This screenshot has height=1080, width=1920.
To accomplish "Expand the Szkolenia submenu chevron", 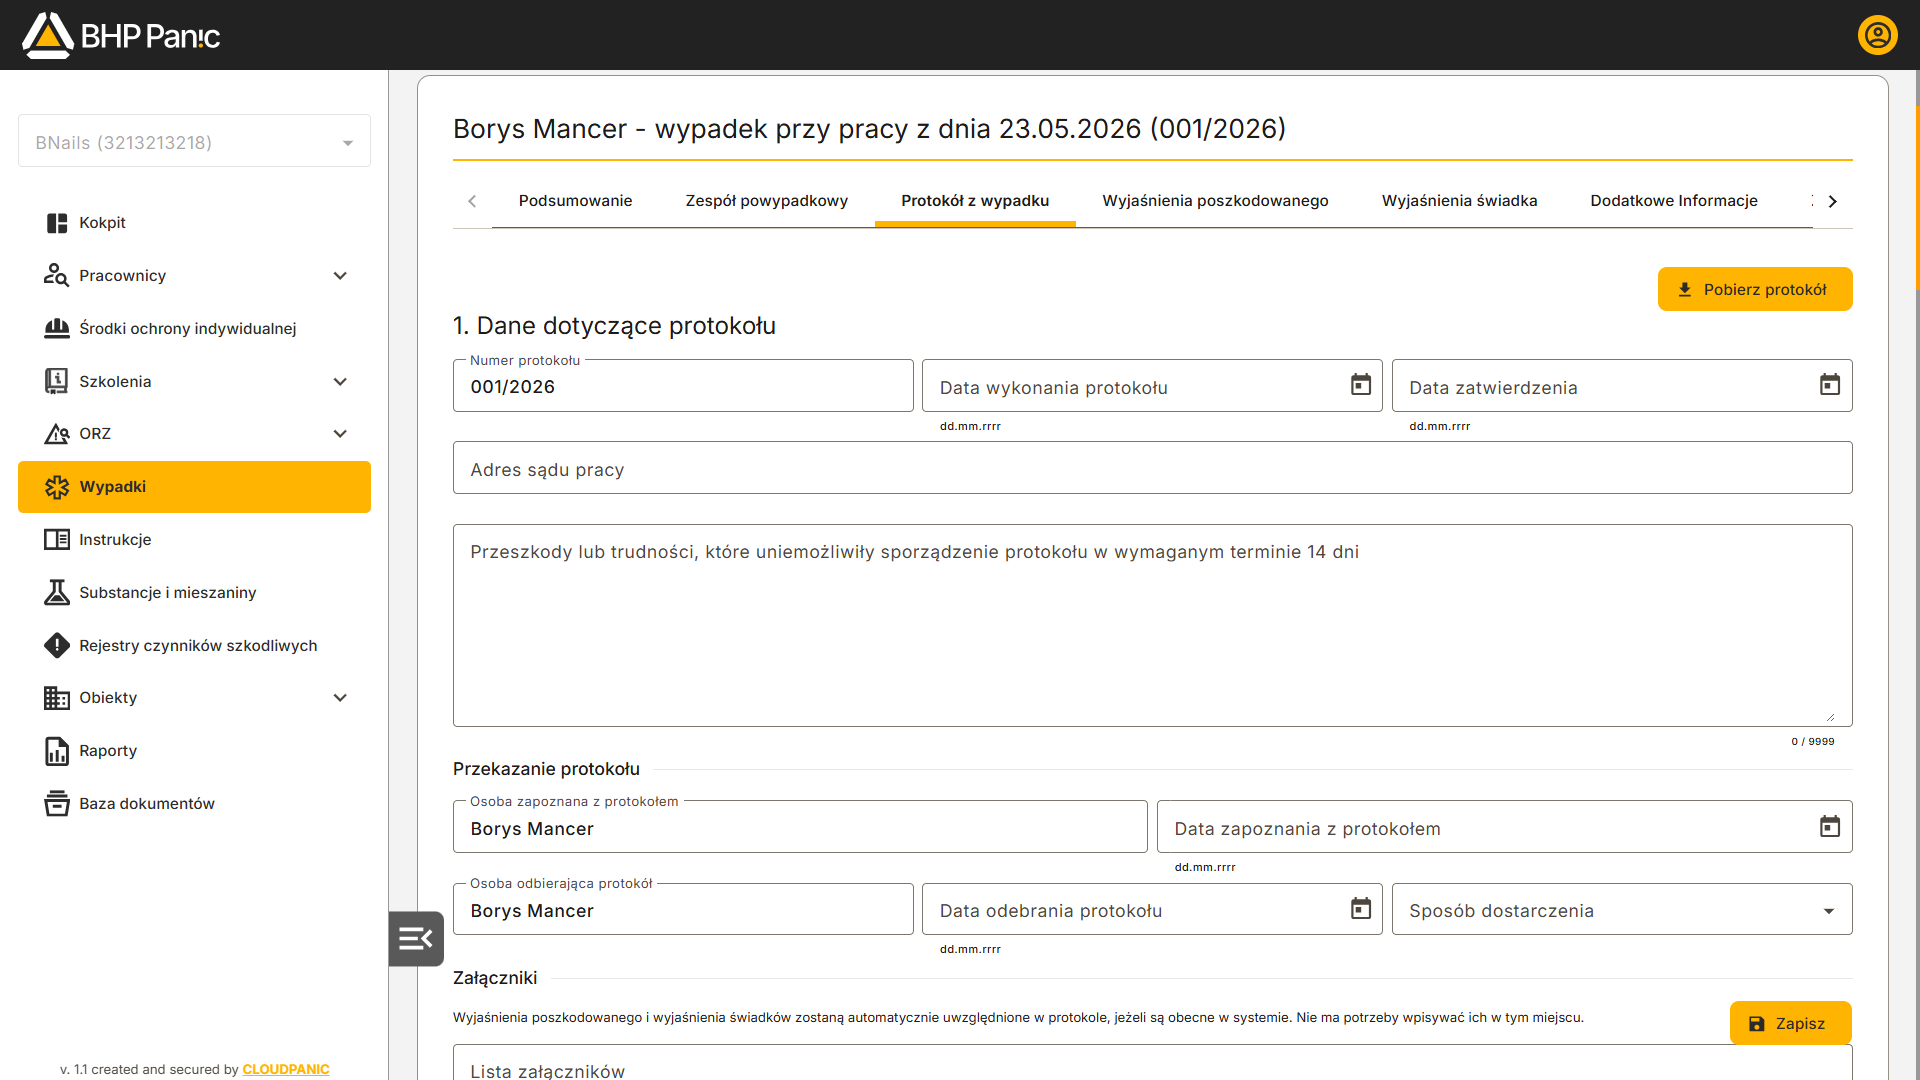I will 340,382.
